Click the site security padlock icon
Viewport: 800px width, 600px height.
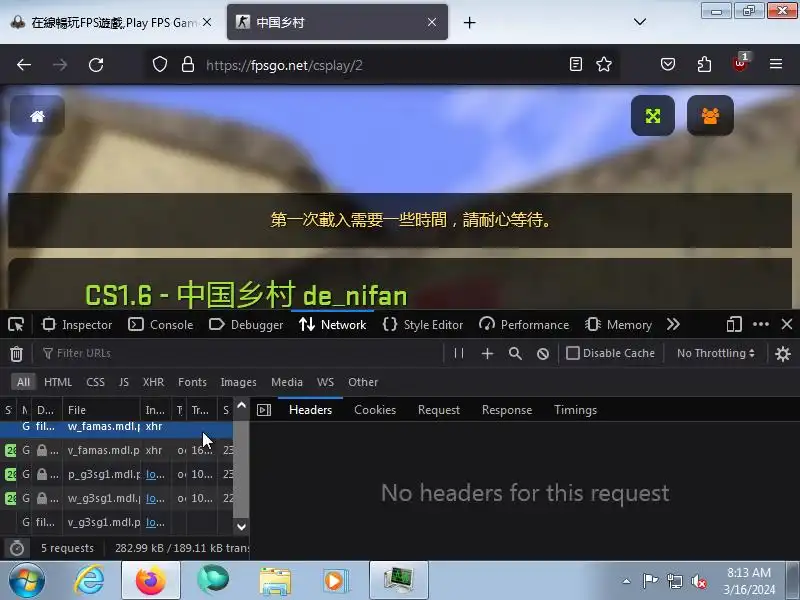pos(188,64)
